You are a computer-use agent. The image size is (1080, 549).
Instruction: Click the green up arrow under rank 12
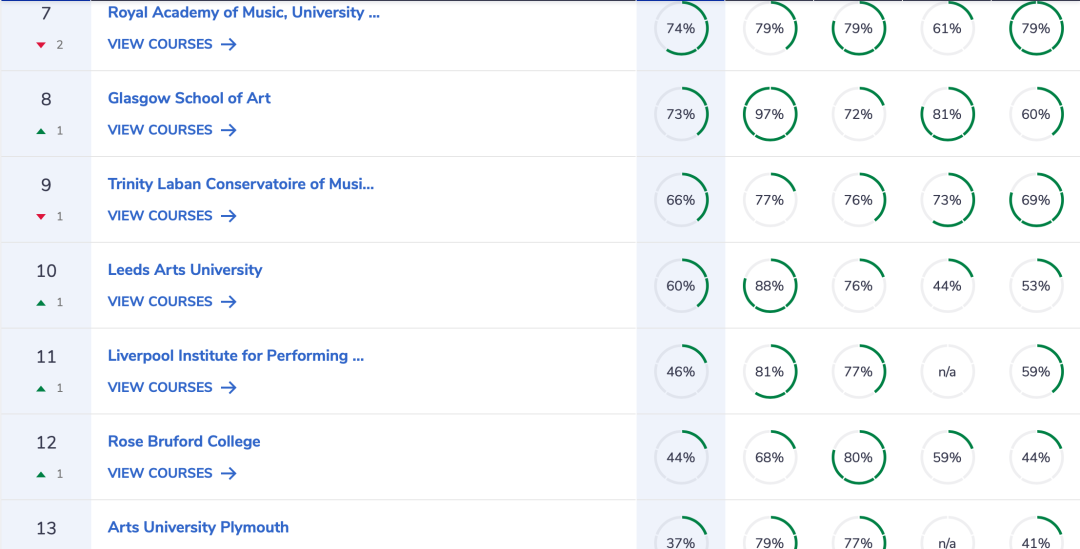[x=41, y=474]
